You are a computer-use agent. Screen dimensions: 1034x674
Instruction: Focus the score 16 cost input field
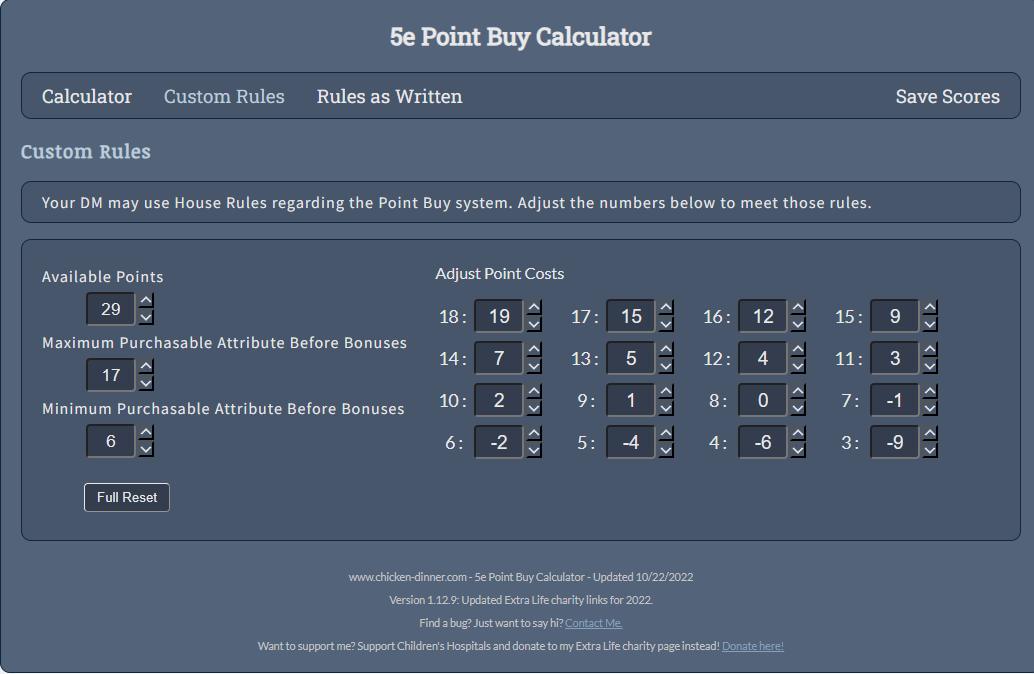pyautogui.click(x=762, y=317)
